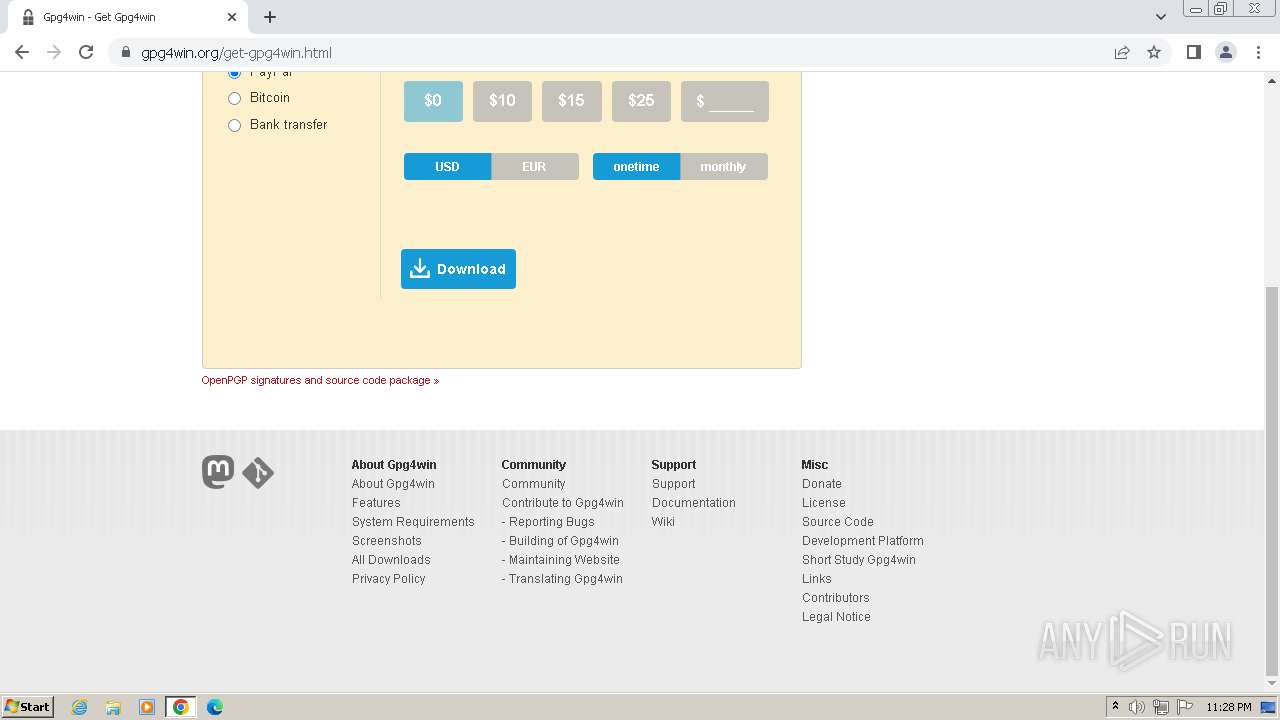Open the Legal Notice link

[836, 617]
